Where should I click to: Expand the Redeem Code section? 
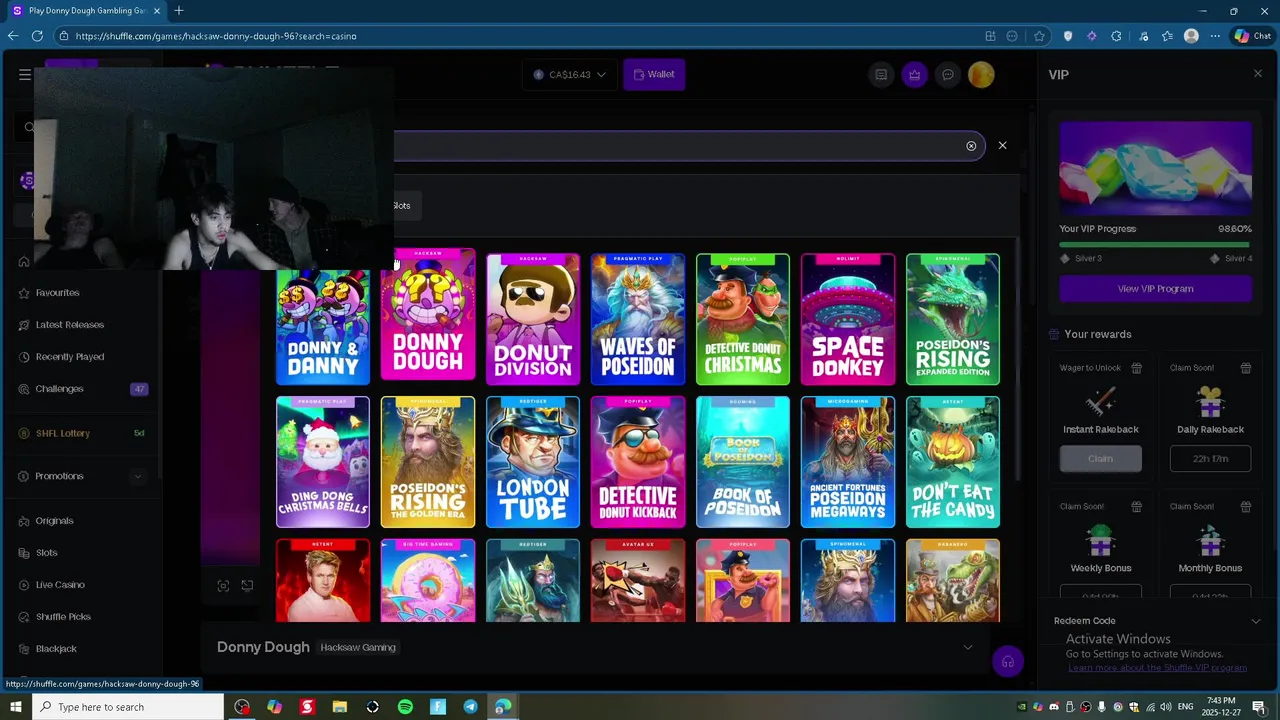point(1256,621)
